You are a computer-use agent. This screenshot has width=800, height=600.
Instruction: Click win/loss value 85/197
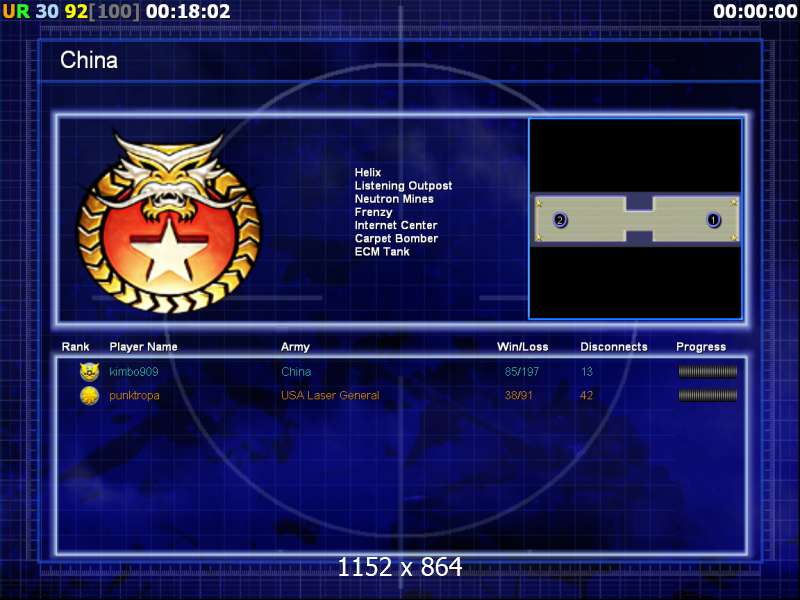521,371
